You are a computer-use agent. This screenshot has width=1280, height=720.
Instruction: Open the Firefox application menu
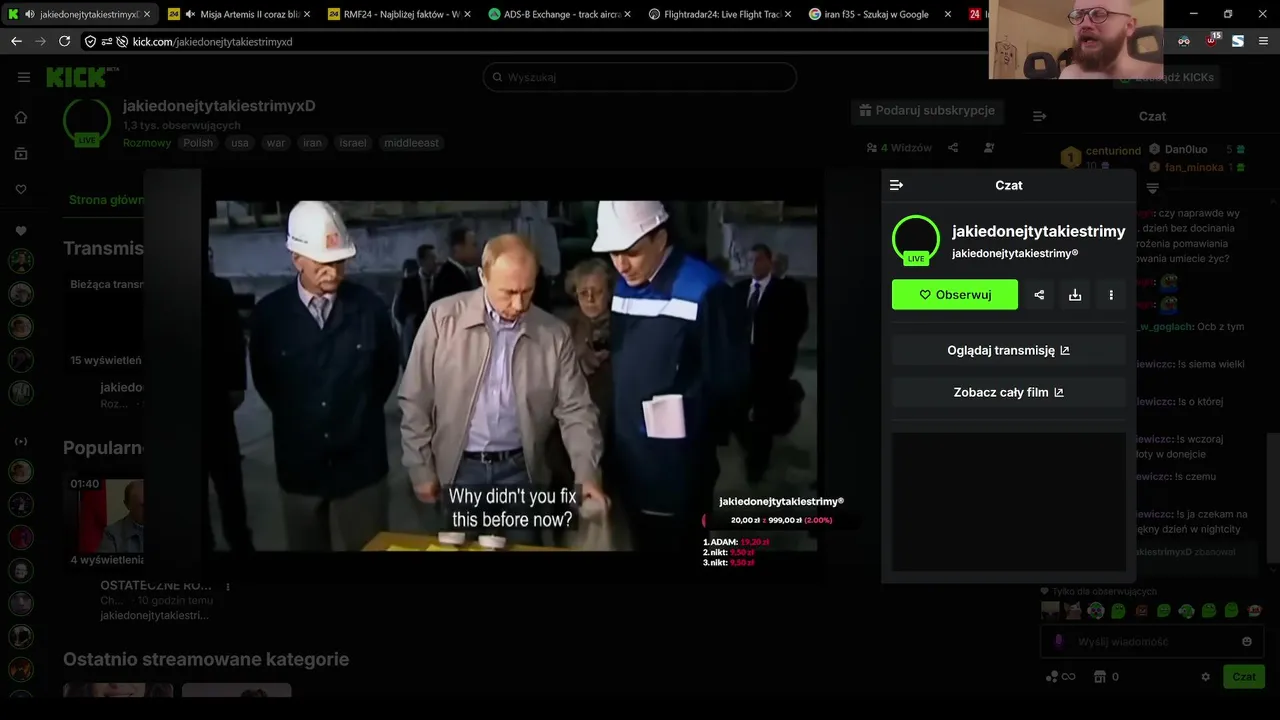click(1264, 41)
